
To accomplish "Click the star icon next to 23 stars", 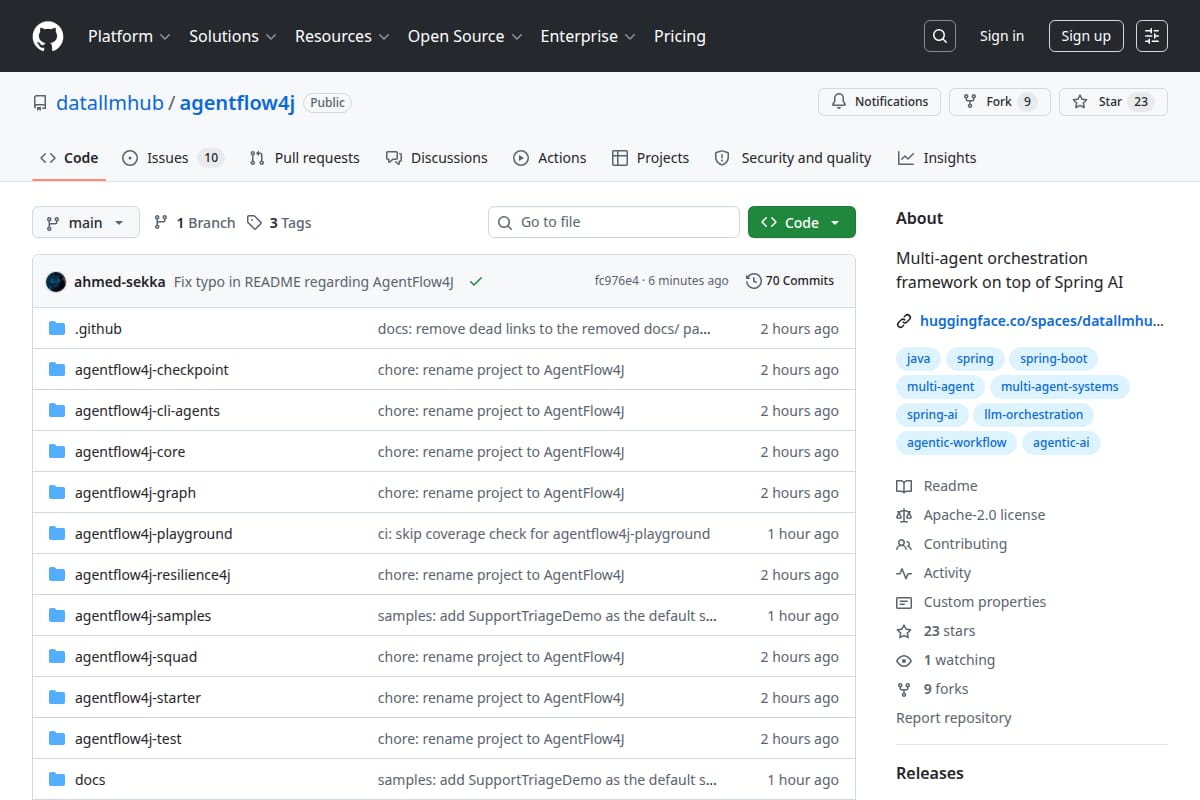I will click(x=904, y=631).
